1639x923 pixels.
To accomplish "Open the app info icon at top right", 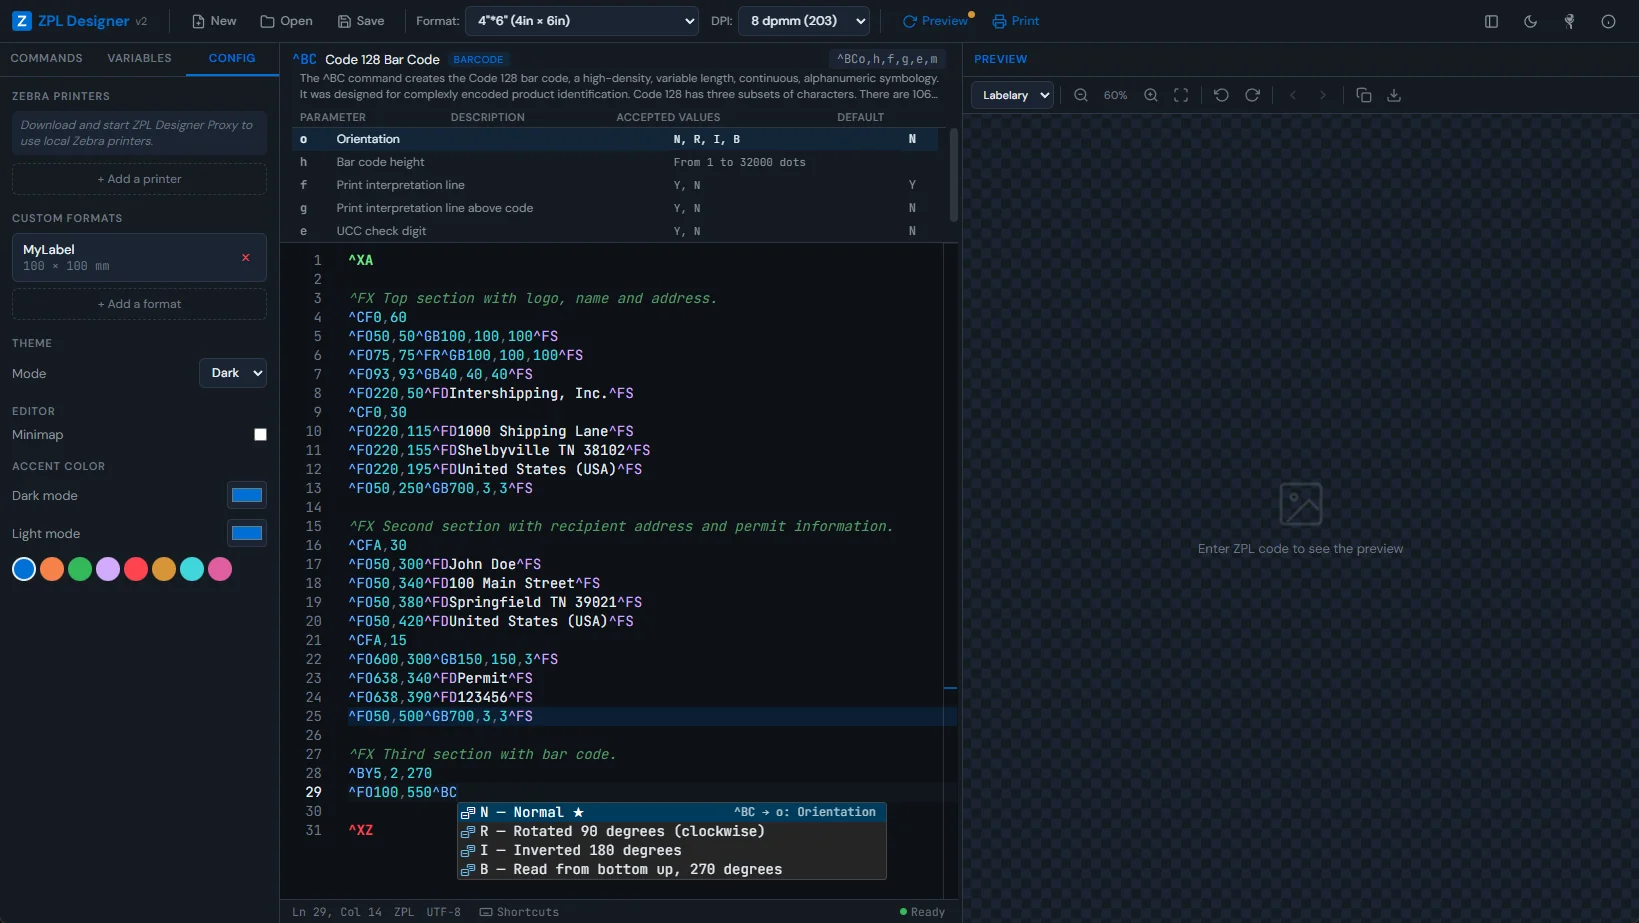I will coord(1607,21).
